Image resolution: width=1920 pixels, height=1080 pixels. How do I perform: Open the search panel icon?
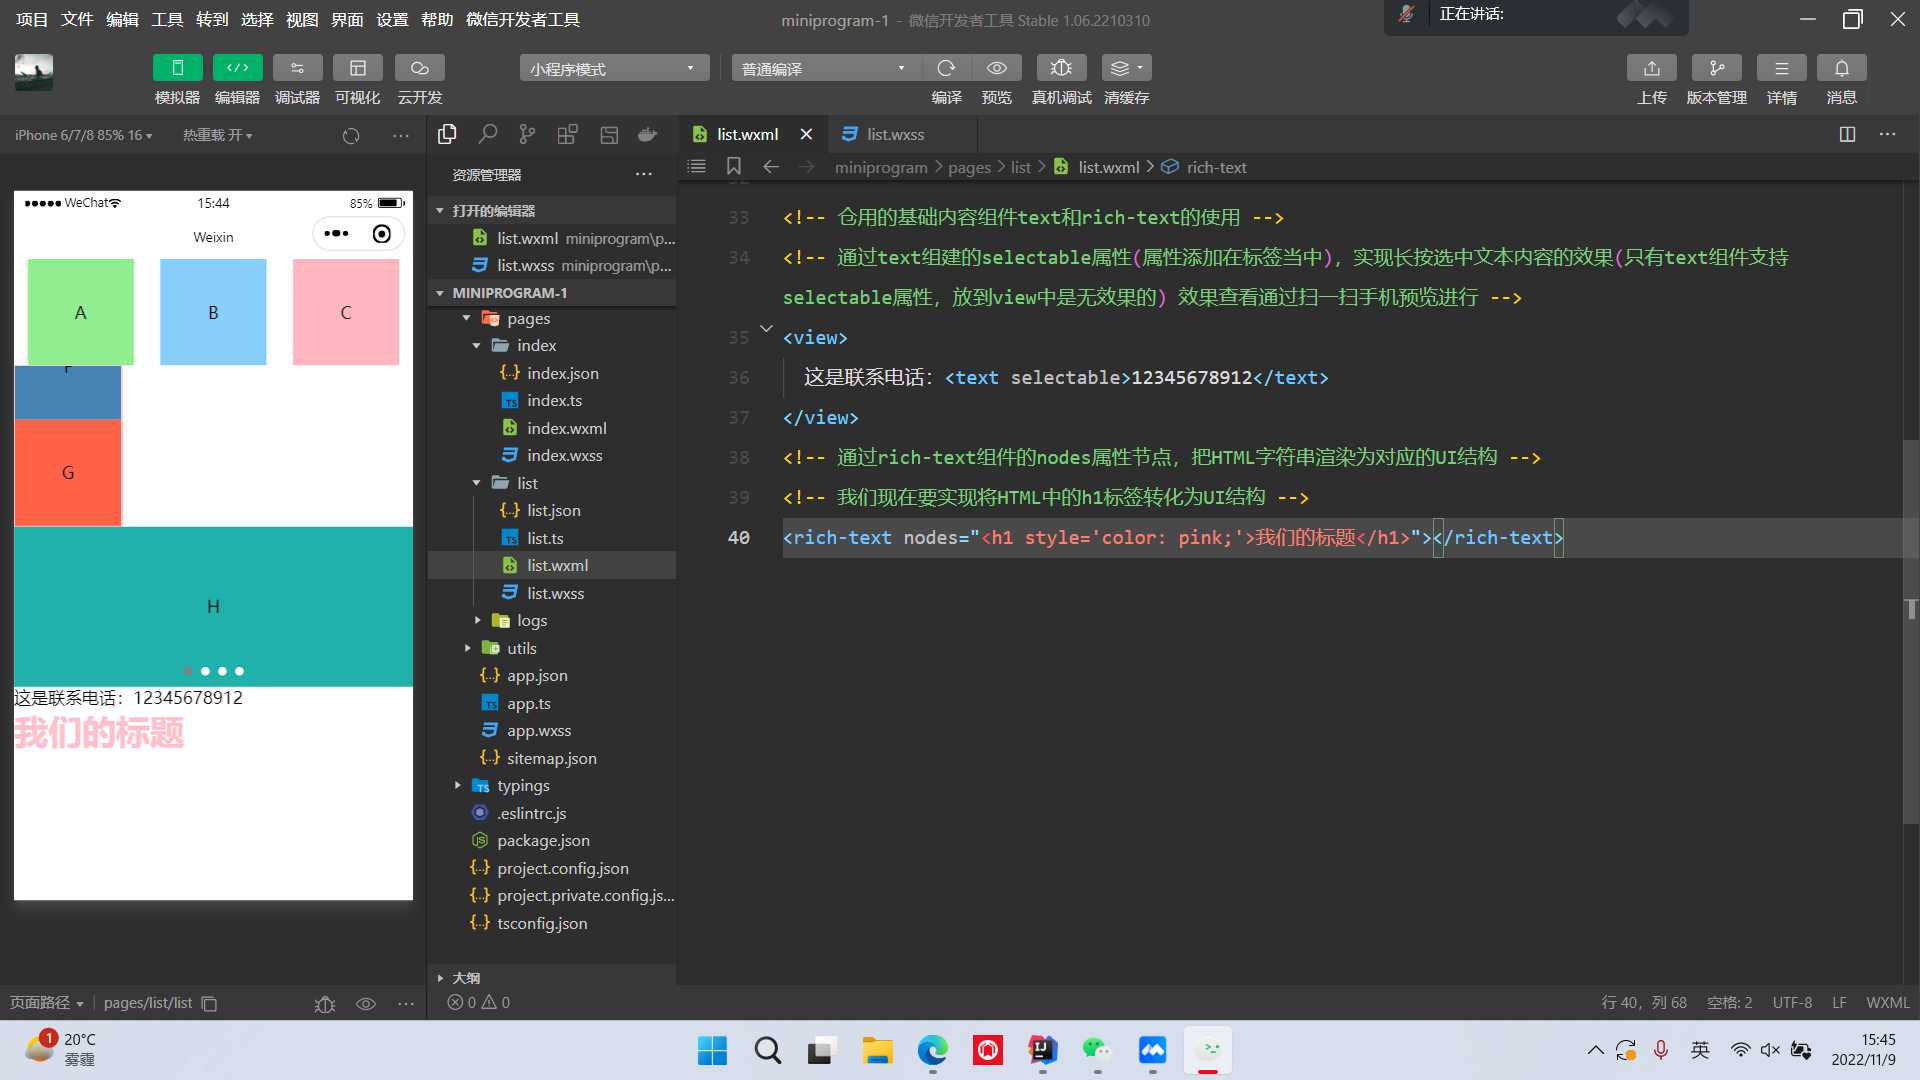(x=488, y=134)
